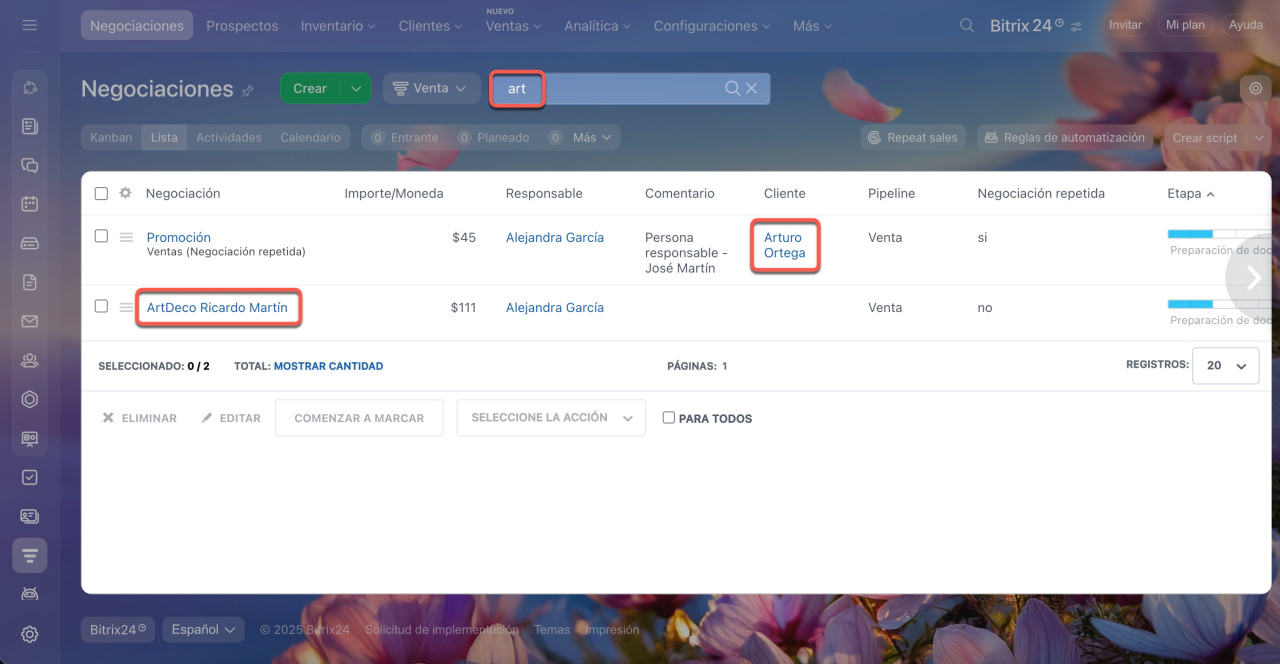Click Mostrar cantidad link
This screenshot has width=1280, height=664.
pos(328,366)
